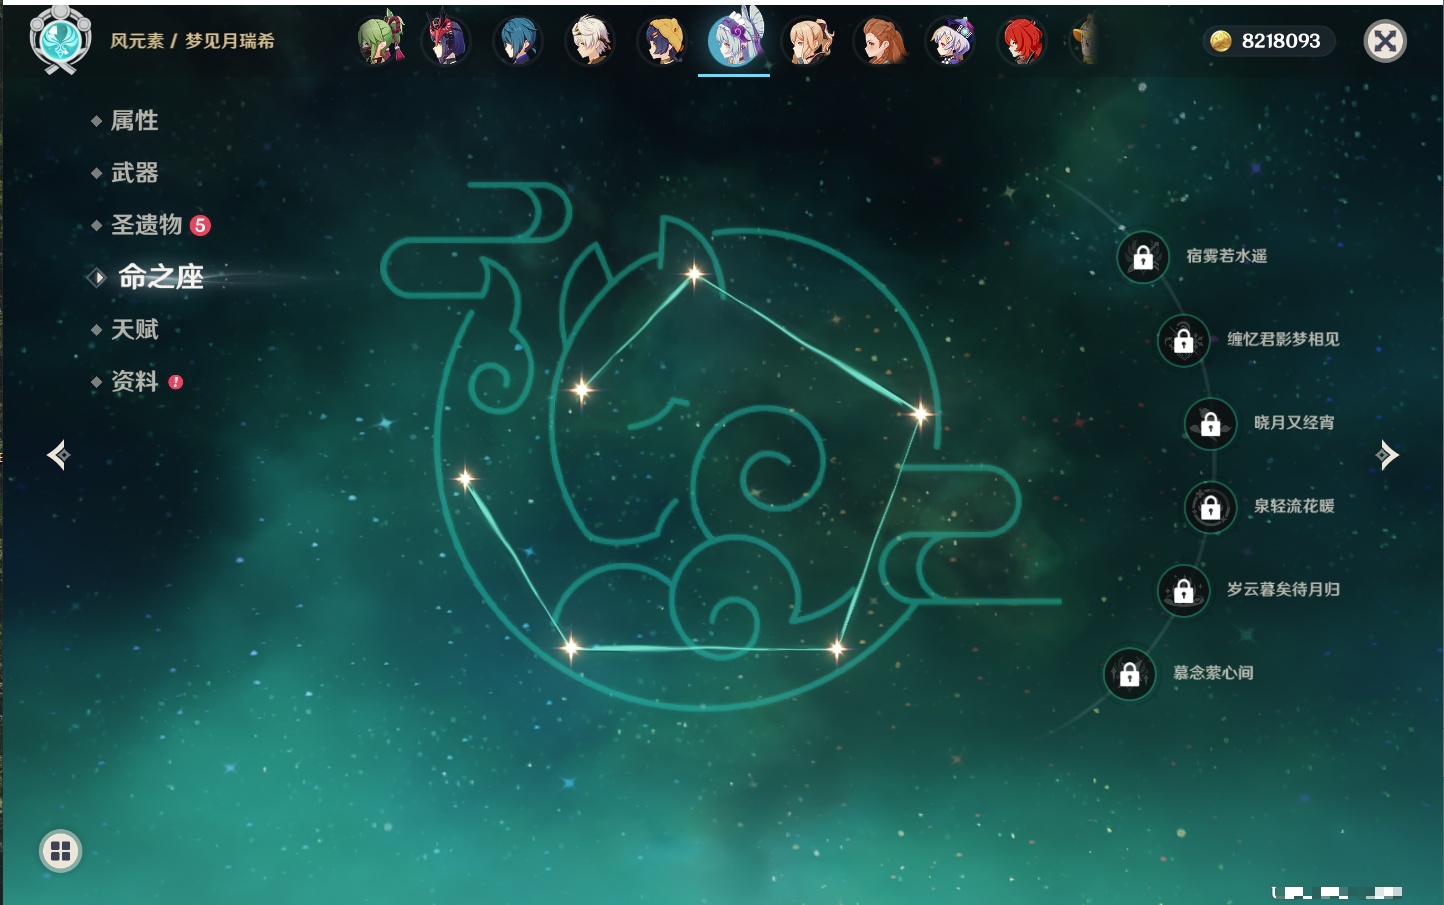Click the four-square grid button
1444x905 pixels.
60,851
